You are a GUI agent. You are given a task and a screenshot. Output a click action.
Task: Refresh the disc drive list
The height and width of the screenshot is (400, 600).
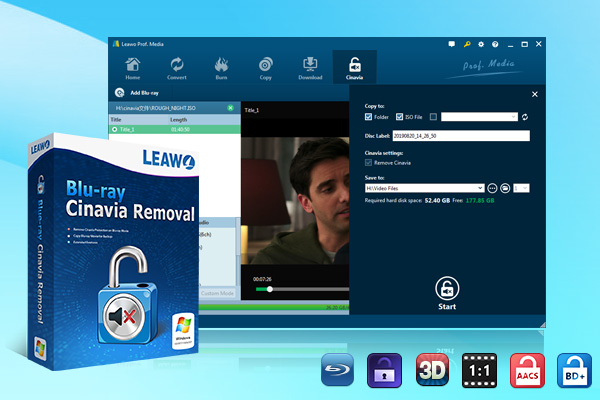(x=525, y=117)
